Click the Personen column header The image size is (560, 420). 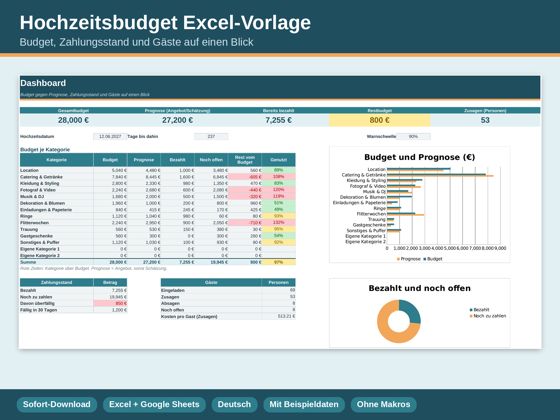click(x=279, y=282)
